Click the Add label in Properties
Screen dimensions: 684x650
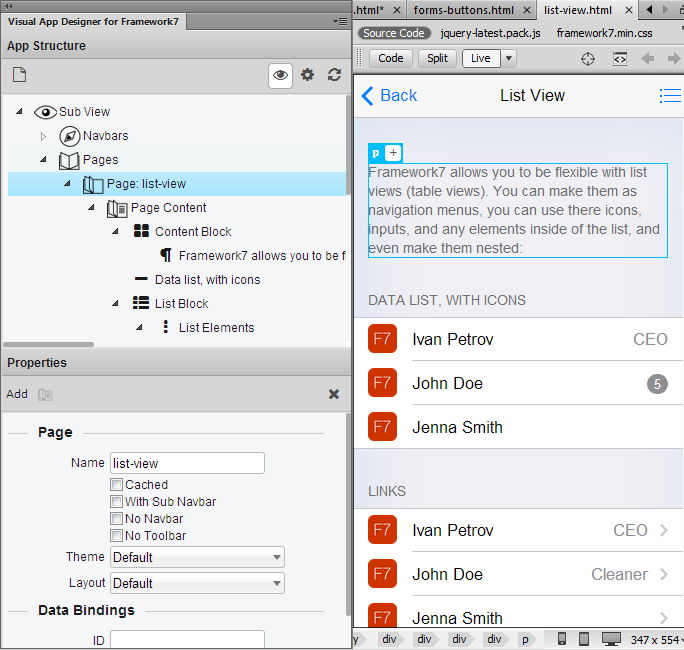coord(17,394)
